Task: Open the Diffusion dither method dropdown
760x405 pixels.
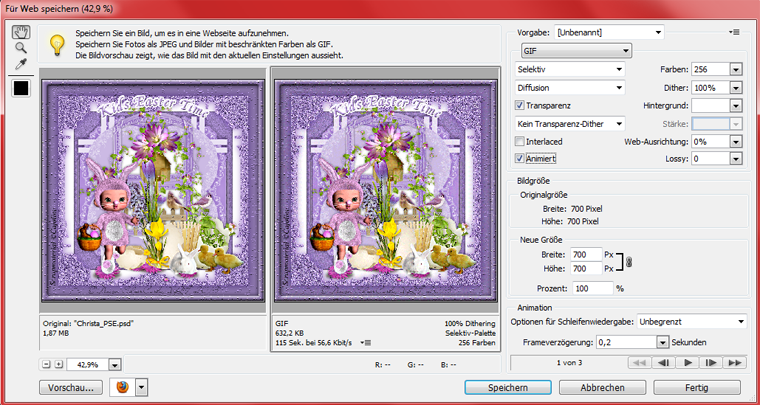Action: [x=570, y=88]
